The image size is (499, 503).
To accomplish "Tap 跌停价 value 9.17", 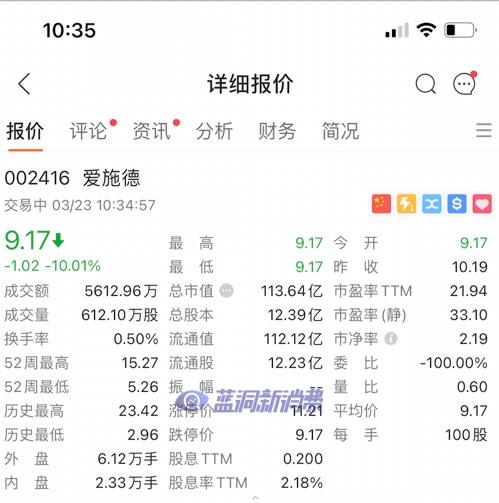I will [309, 435].
